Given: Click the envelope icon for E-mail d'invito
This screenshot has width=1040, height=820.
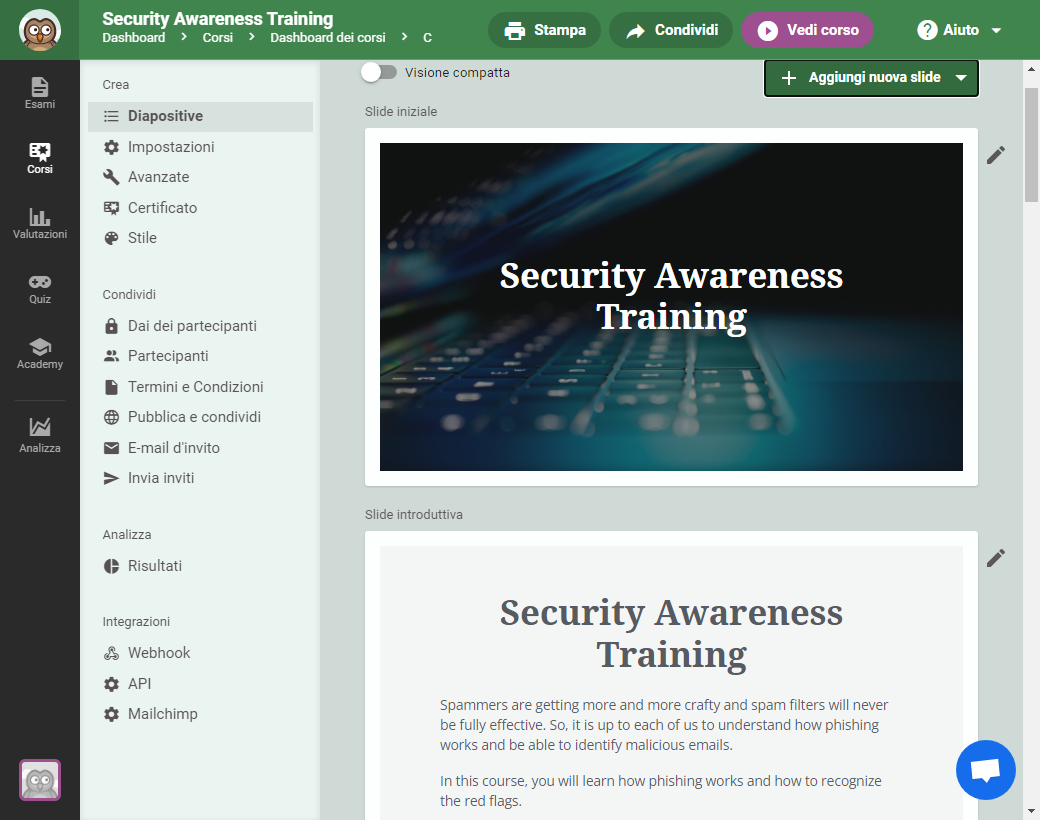Looking at the screenshot, I should pos(111,448).
